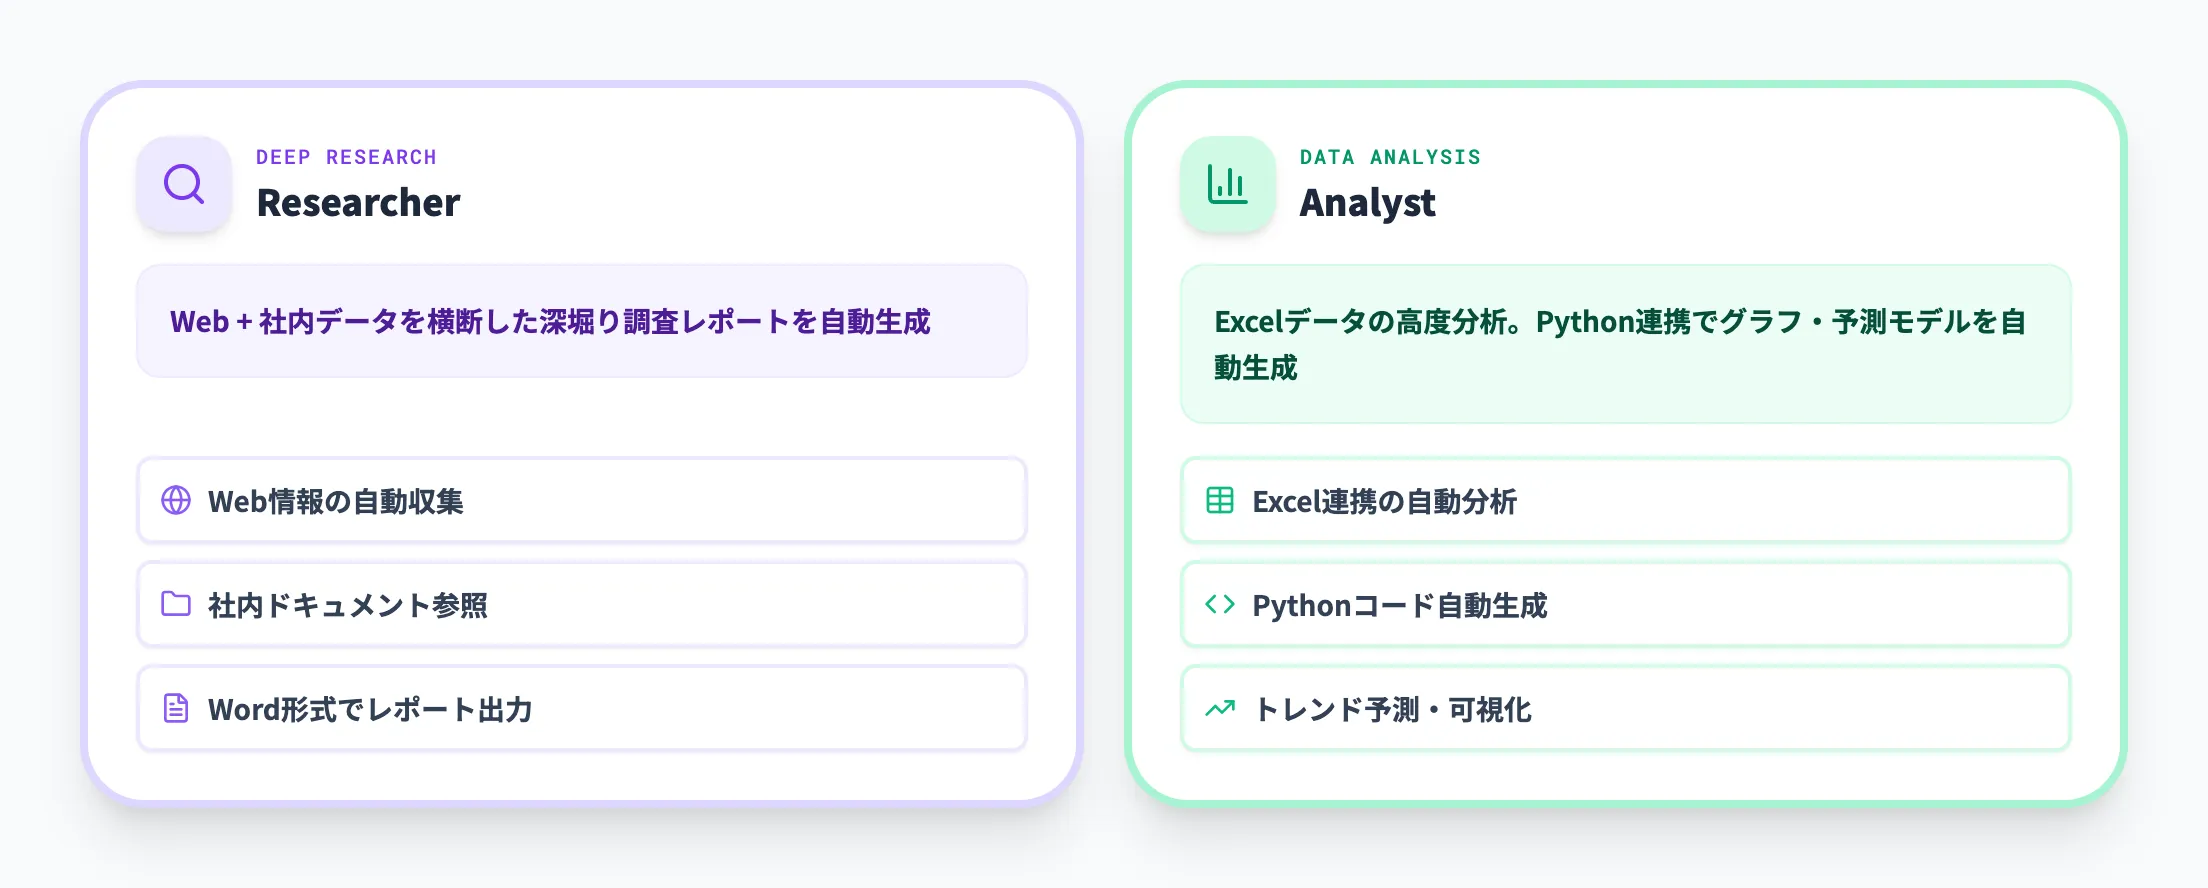Click the Analyst heading text
The height and width of the screenshot is (888, 2208).
1368,204
